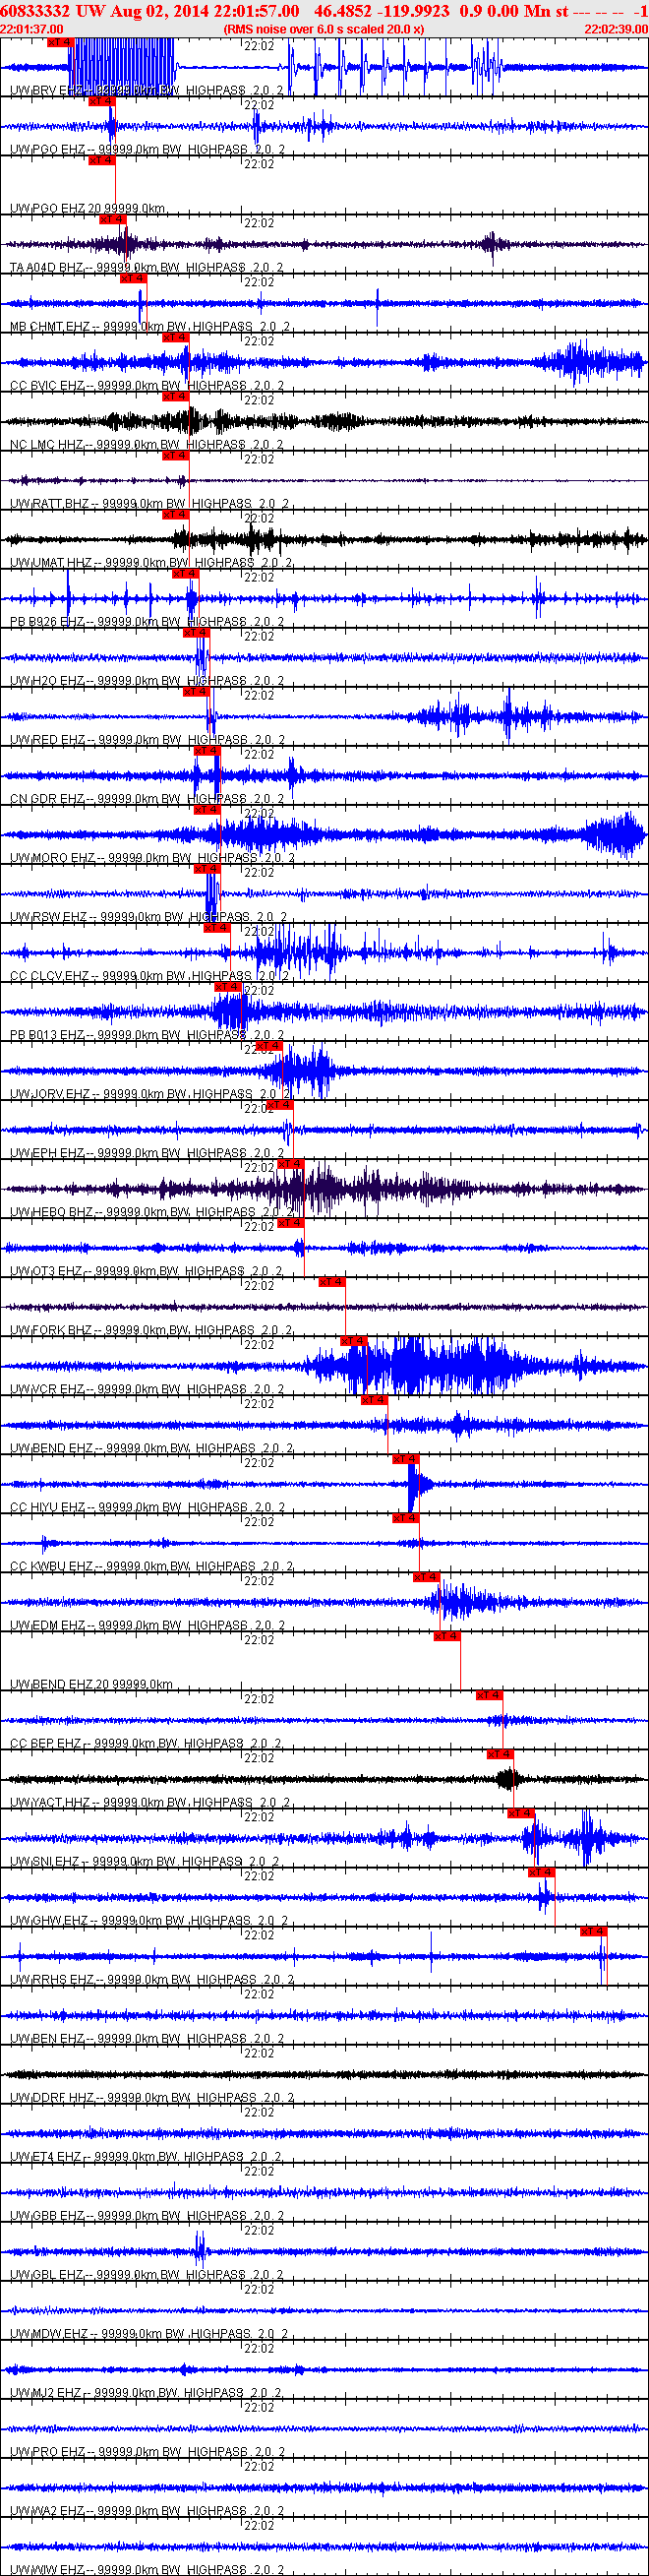
Task: Select the UW.GHW EHZ station label
Action: (149, 1919)
